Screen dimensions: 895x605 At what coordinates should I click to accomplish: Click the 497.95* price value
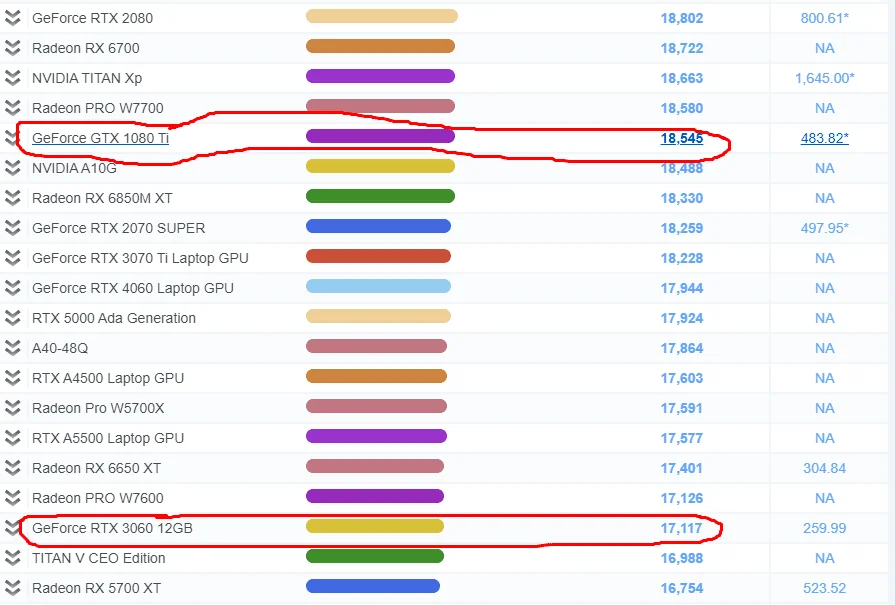(x=825, y=228)
